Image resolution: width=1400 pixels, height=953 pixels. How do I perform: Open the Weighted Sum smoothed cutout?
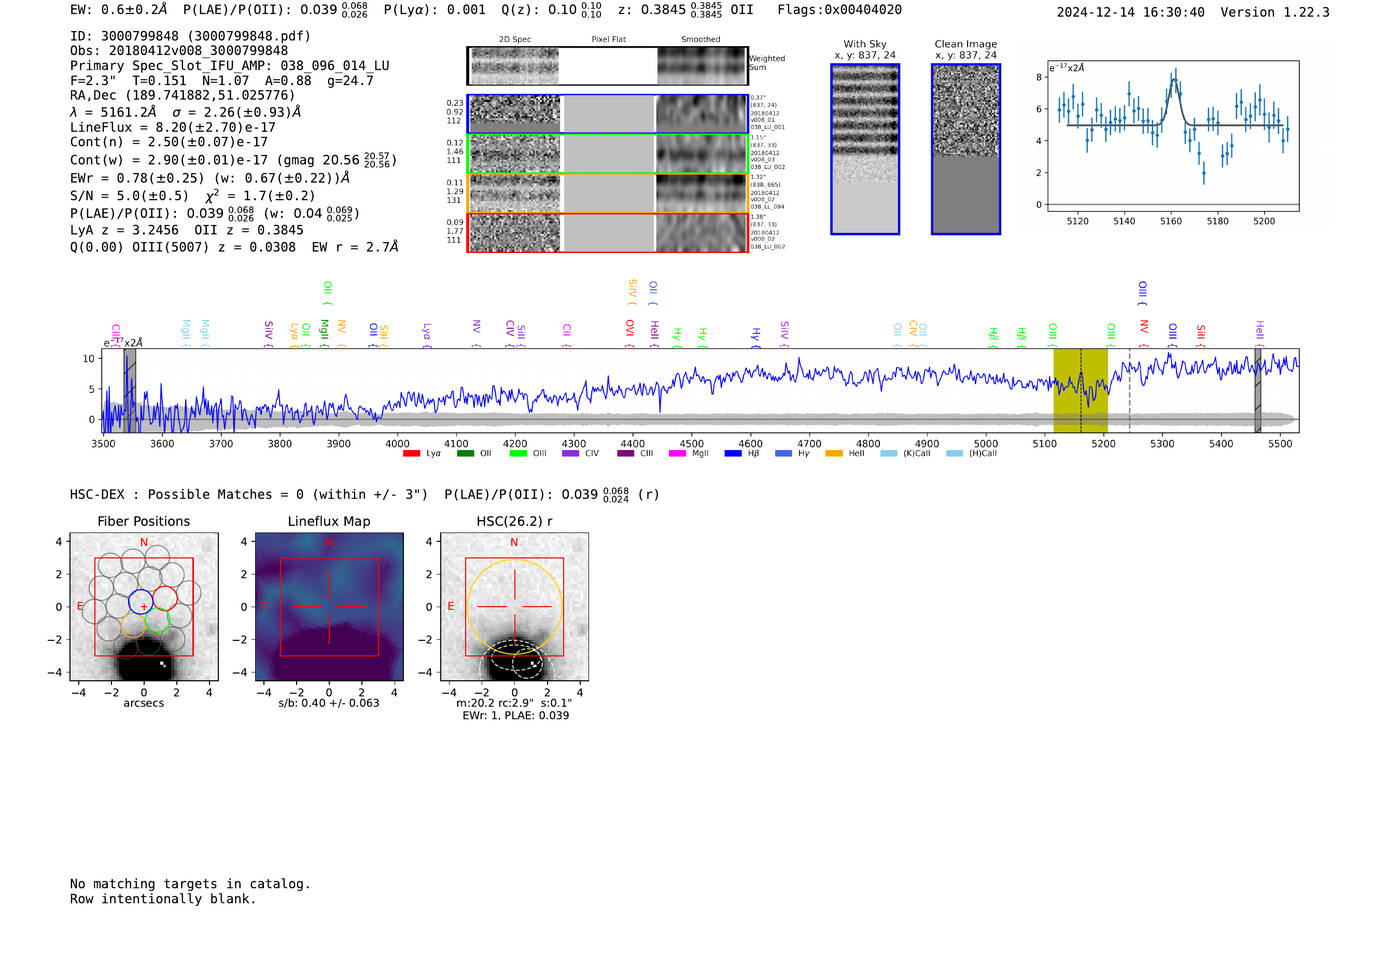click(702, 66)
